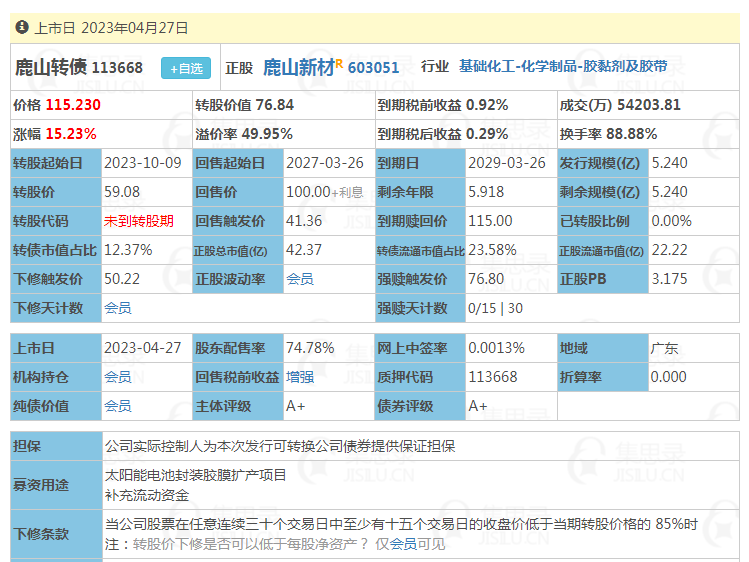This screenshot has width=749, height=562.
Task: Open 增强 link beside 回售税前收益
Action: [300, 377]
